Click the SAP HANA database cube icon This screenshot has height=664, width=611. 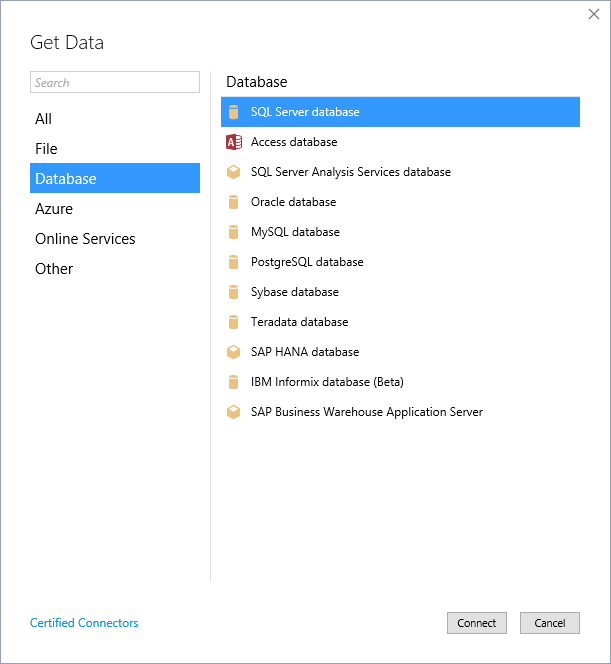tap(233, 352)
